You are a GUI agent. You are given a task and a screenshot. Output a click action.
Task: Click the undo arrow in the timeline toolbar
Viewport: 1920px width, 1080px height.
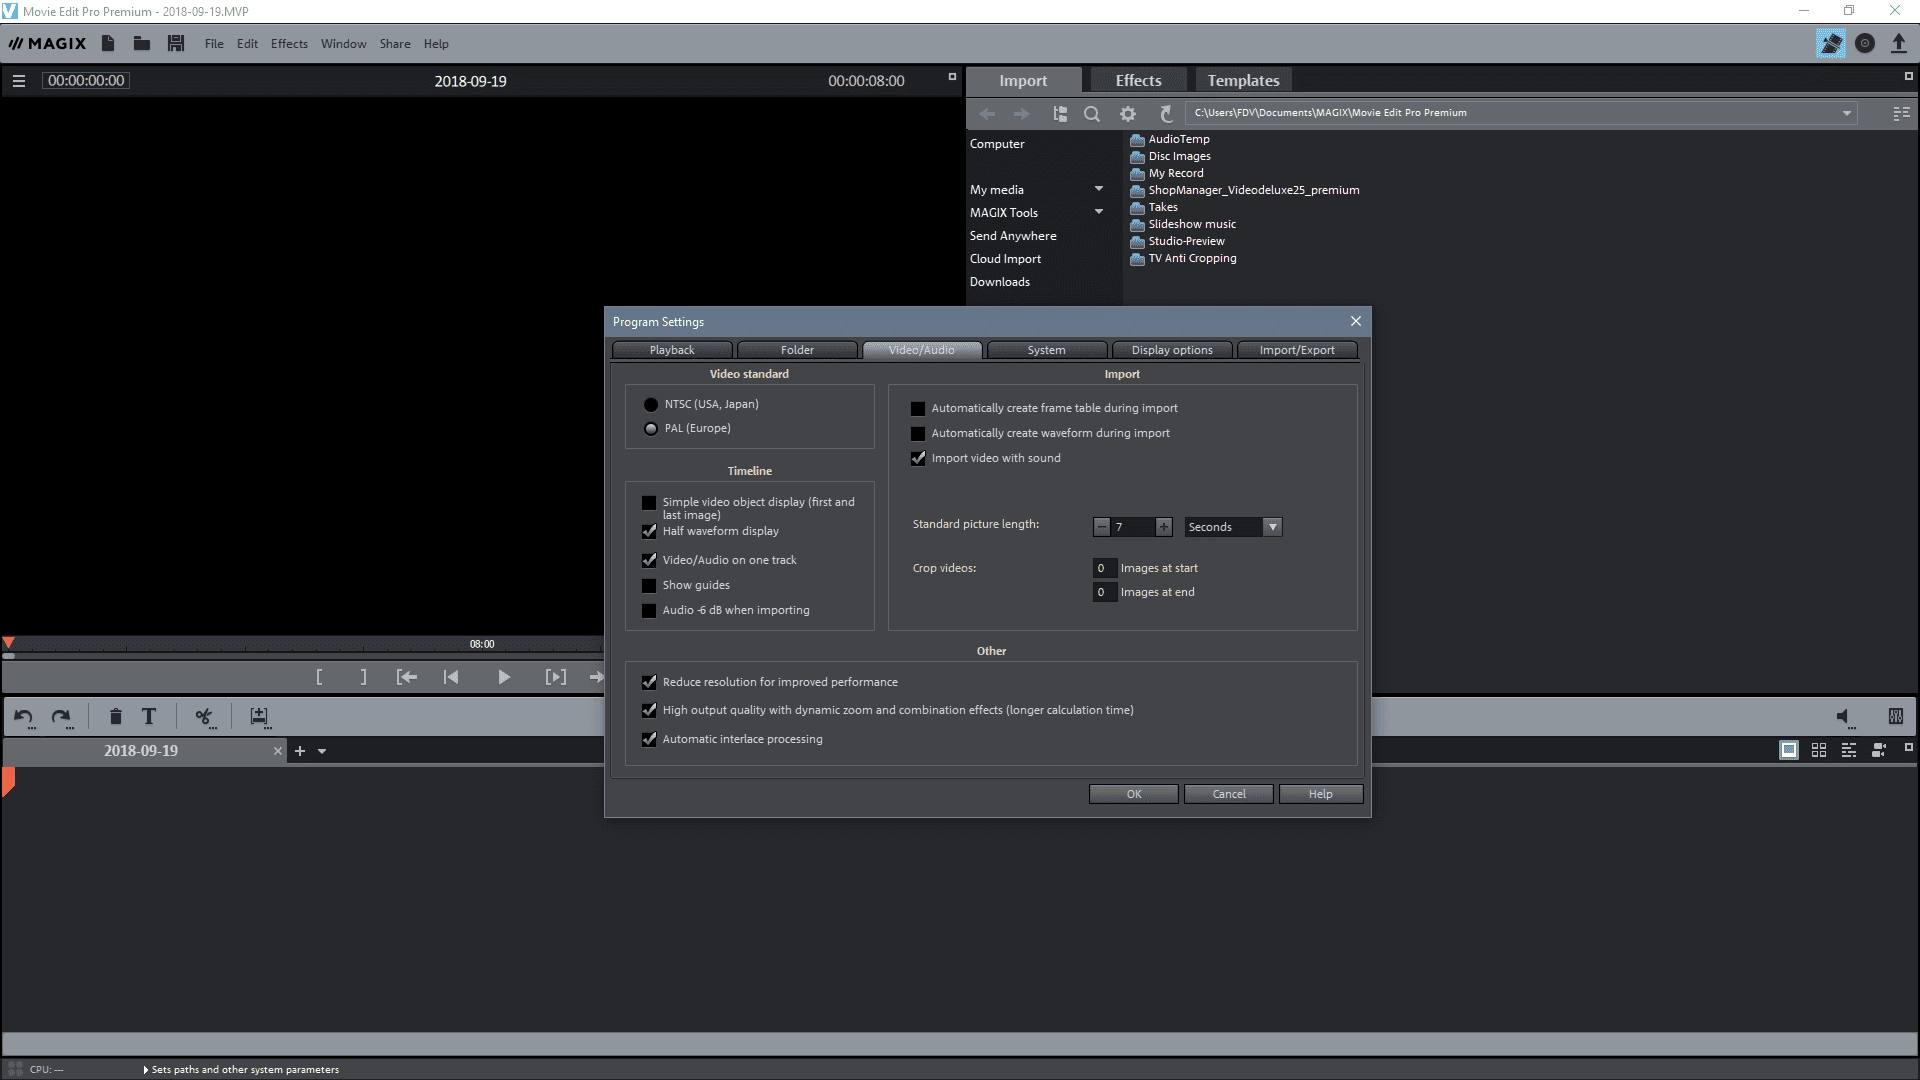[24, 716]
